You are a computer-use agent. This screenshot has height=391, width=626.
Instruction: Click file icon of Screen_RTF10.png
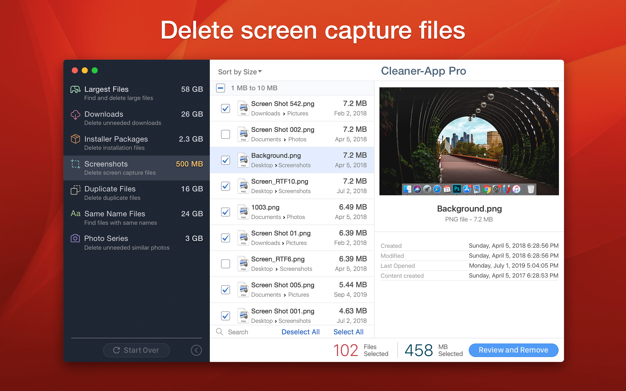243,186
